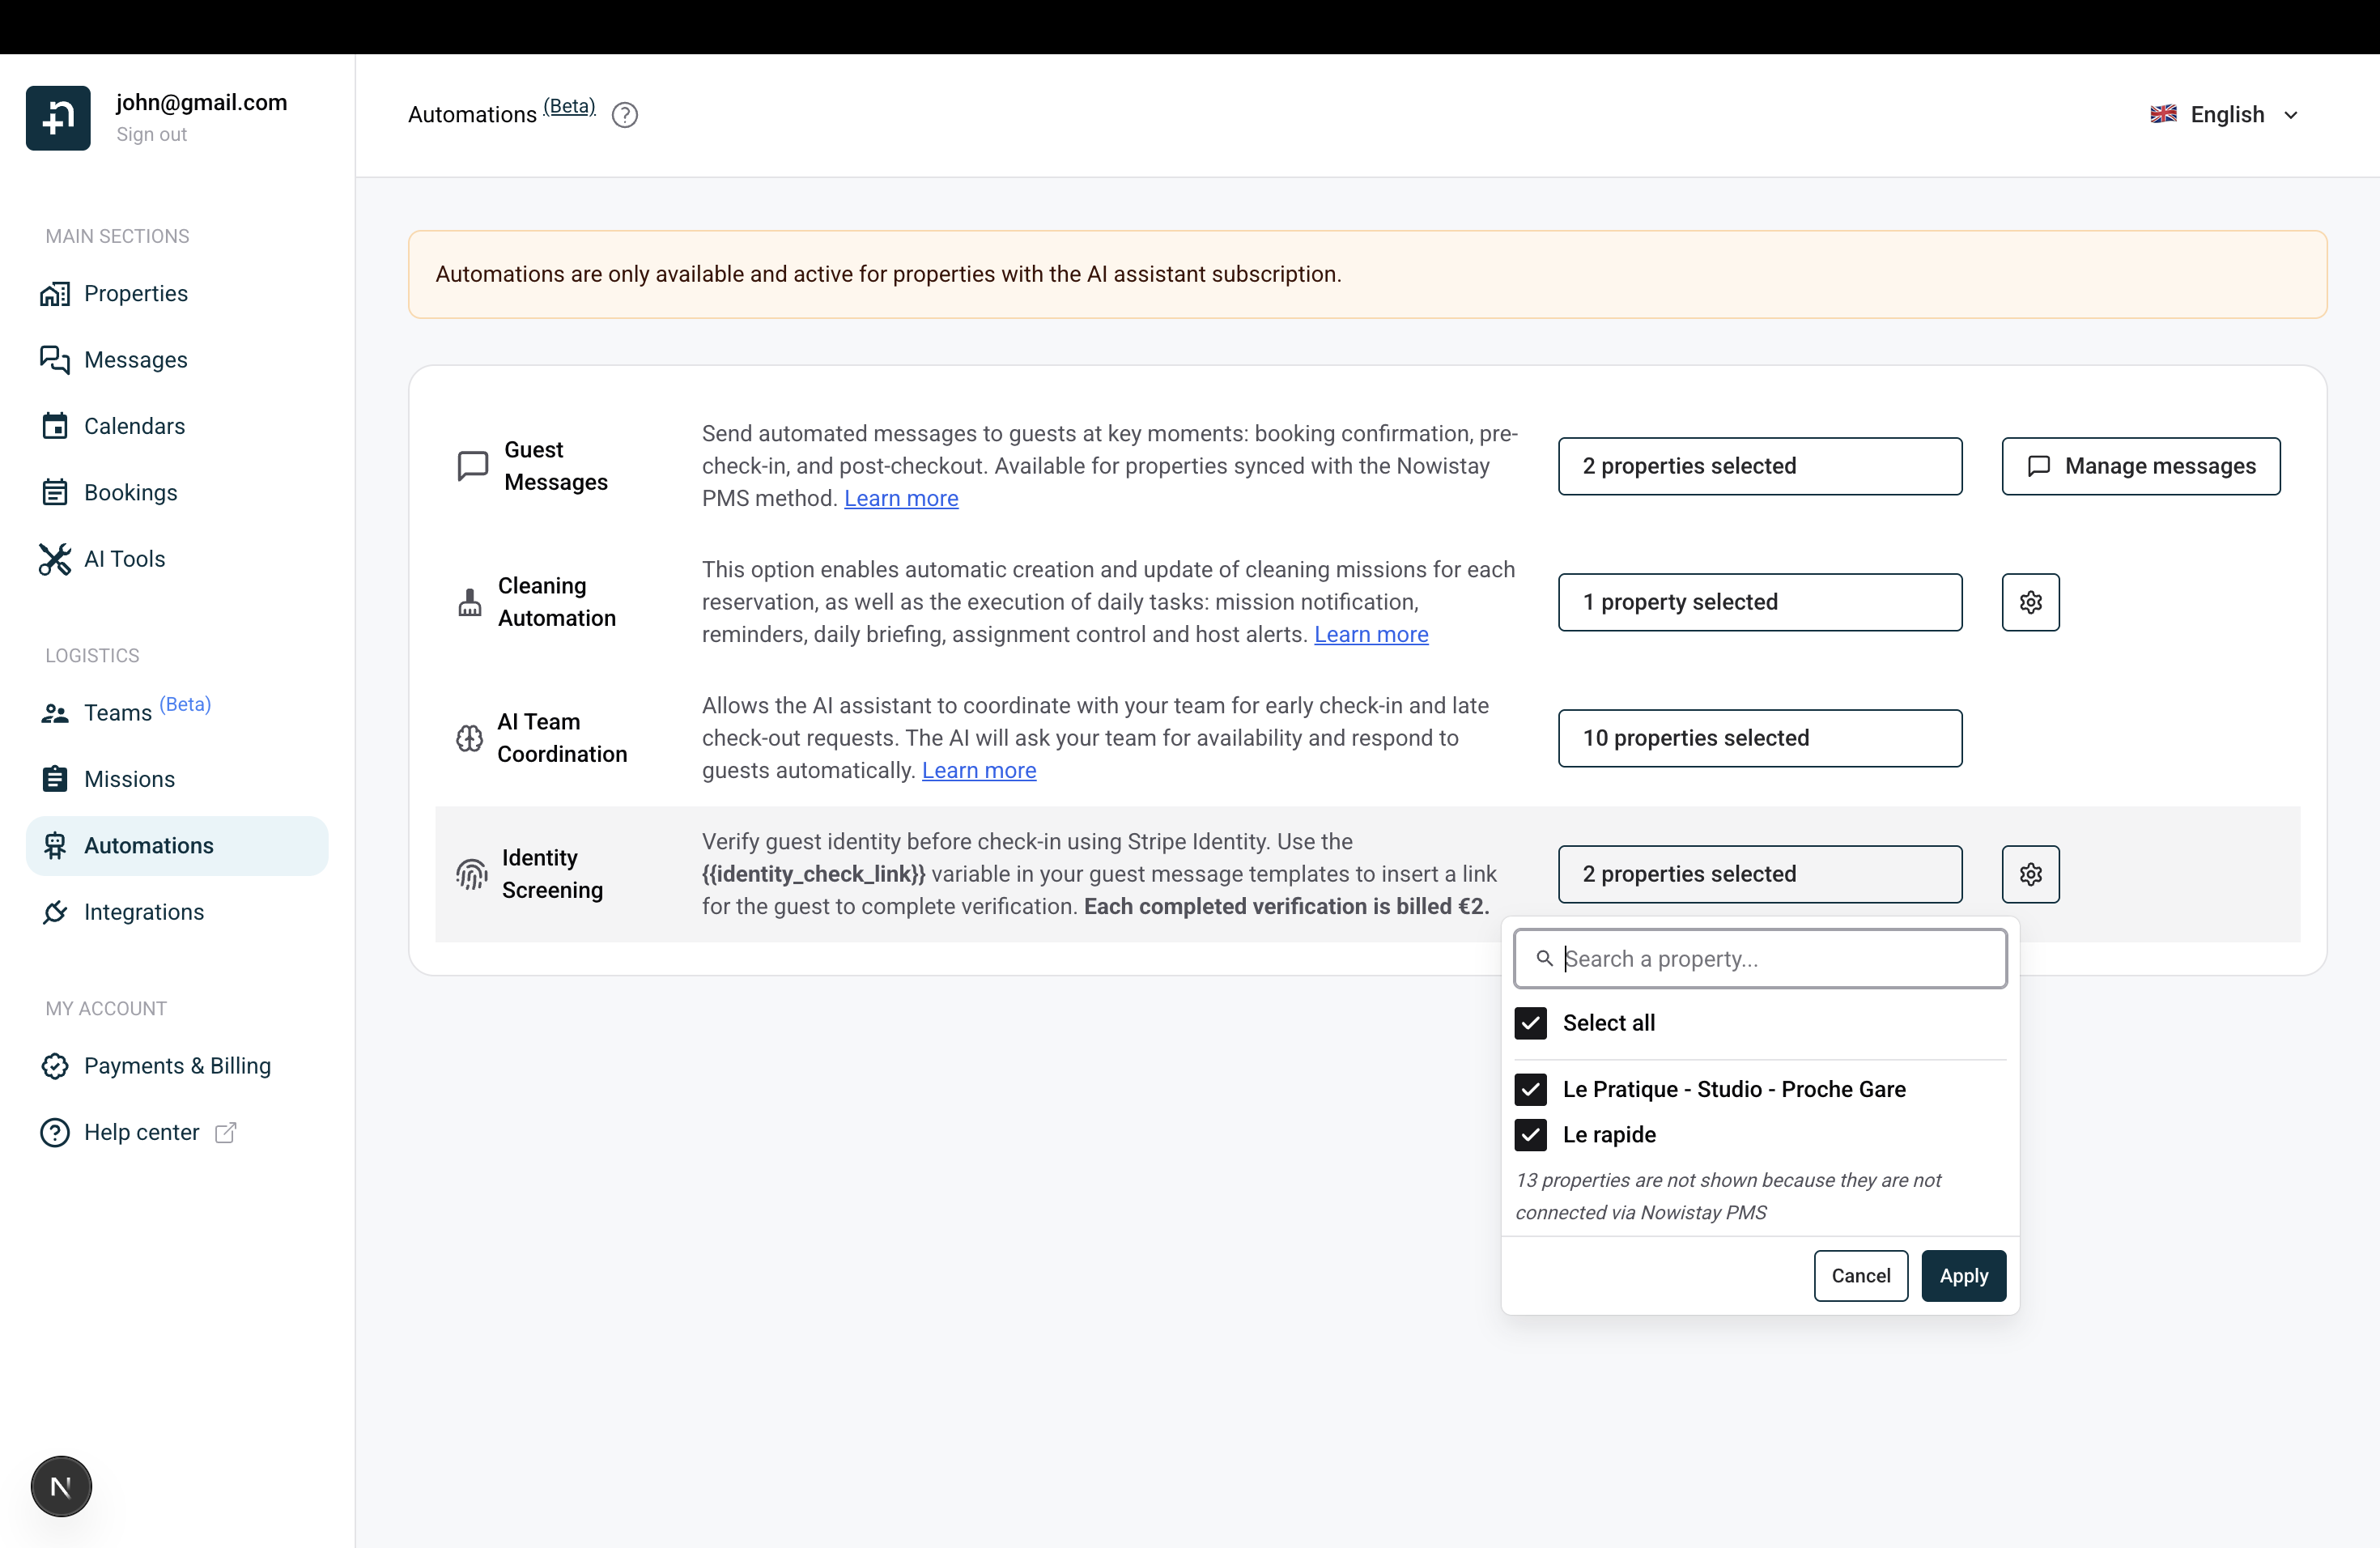Open the Properties section in sidebar
The height and width of the screenshot is (1548, 2380).
(x=136, y=293)
